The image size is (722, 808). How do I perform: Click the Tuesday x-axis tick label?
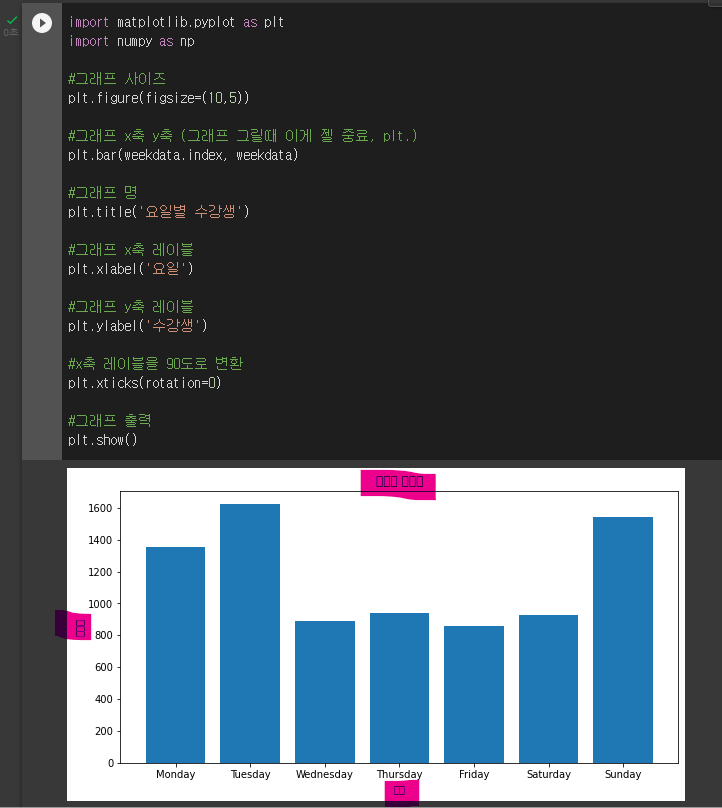click(250, 774)
